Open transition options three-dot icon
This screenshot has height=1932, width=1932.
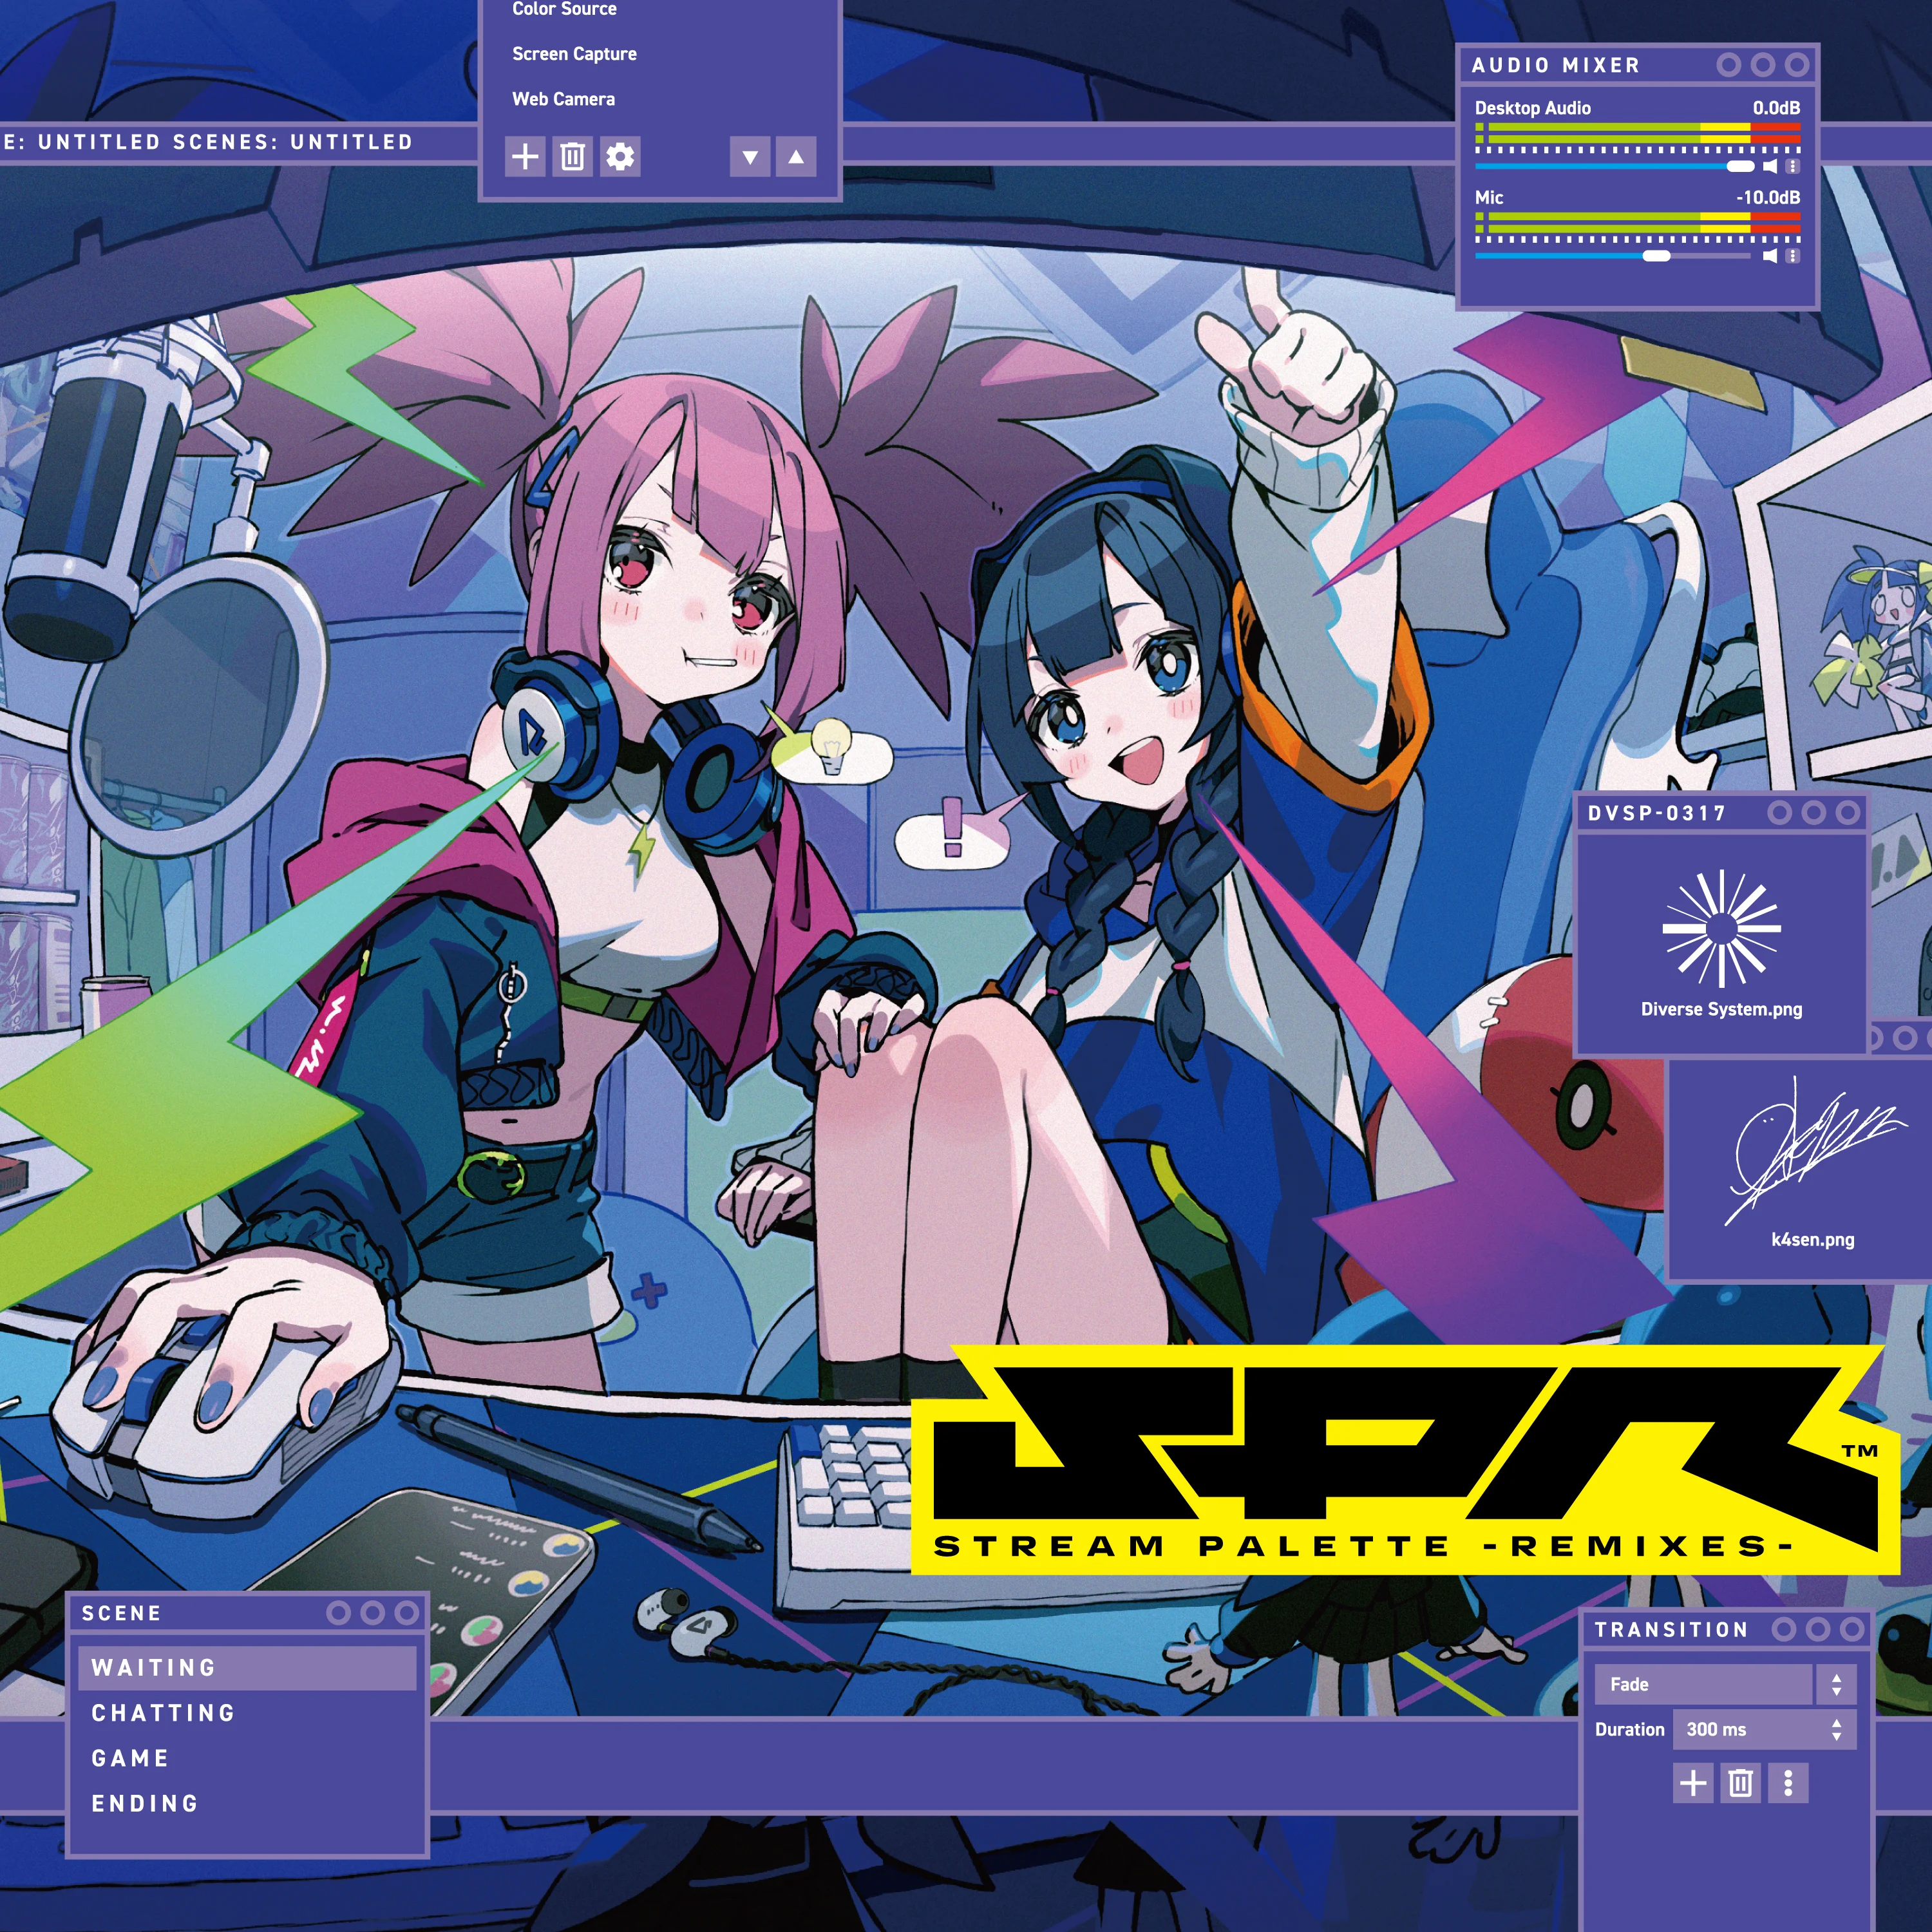pos(1788,1783)
